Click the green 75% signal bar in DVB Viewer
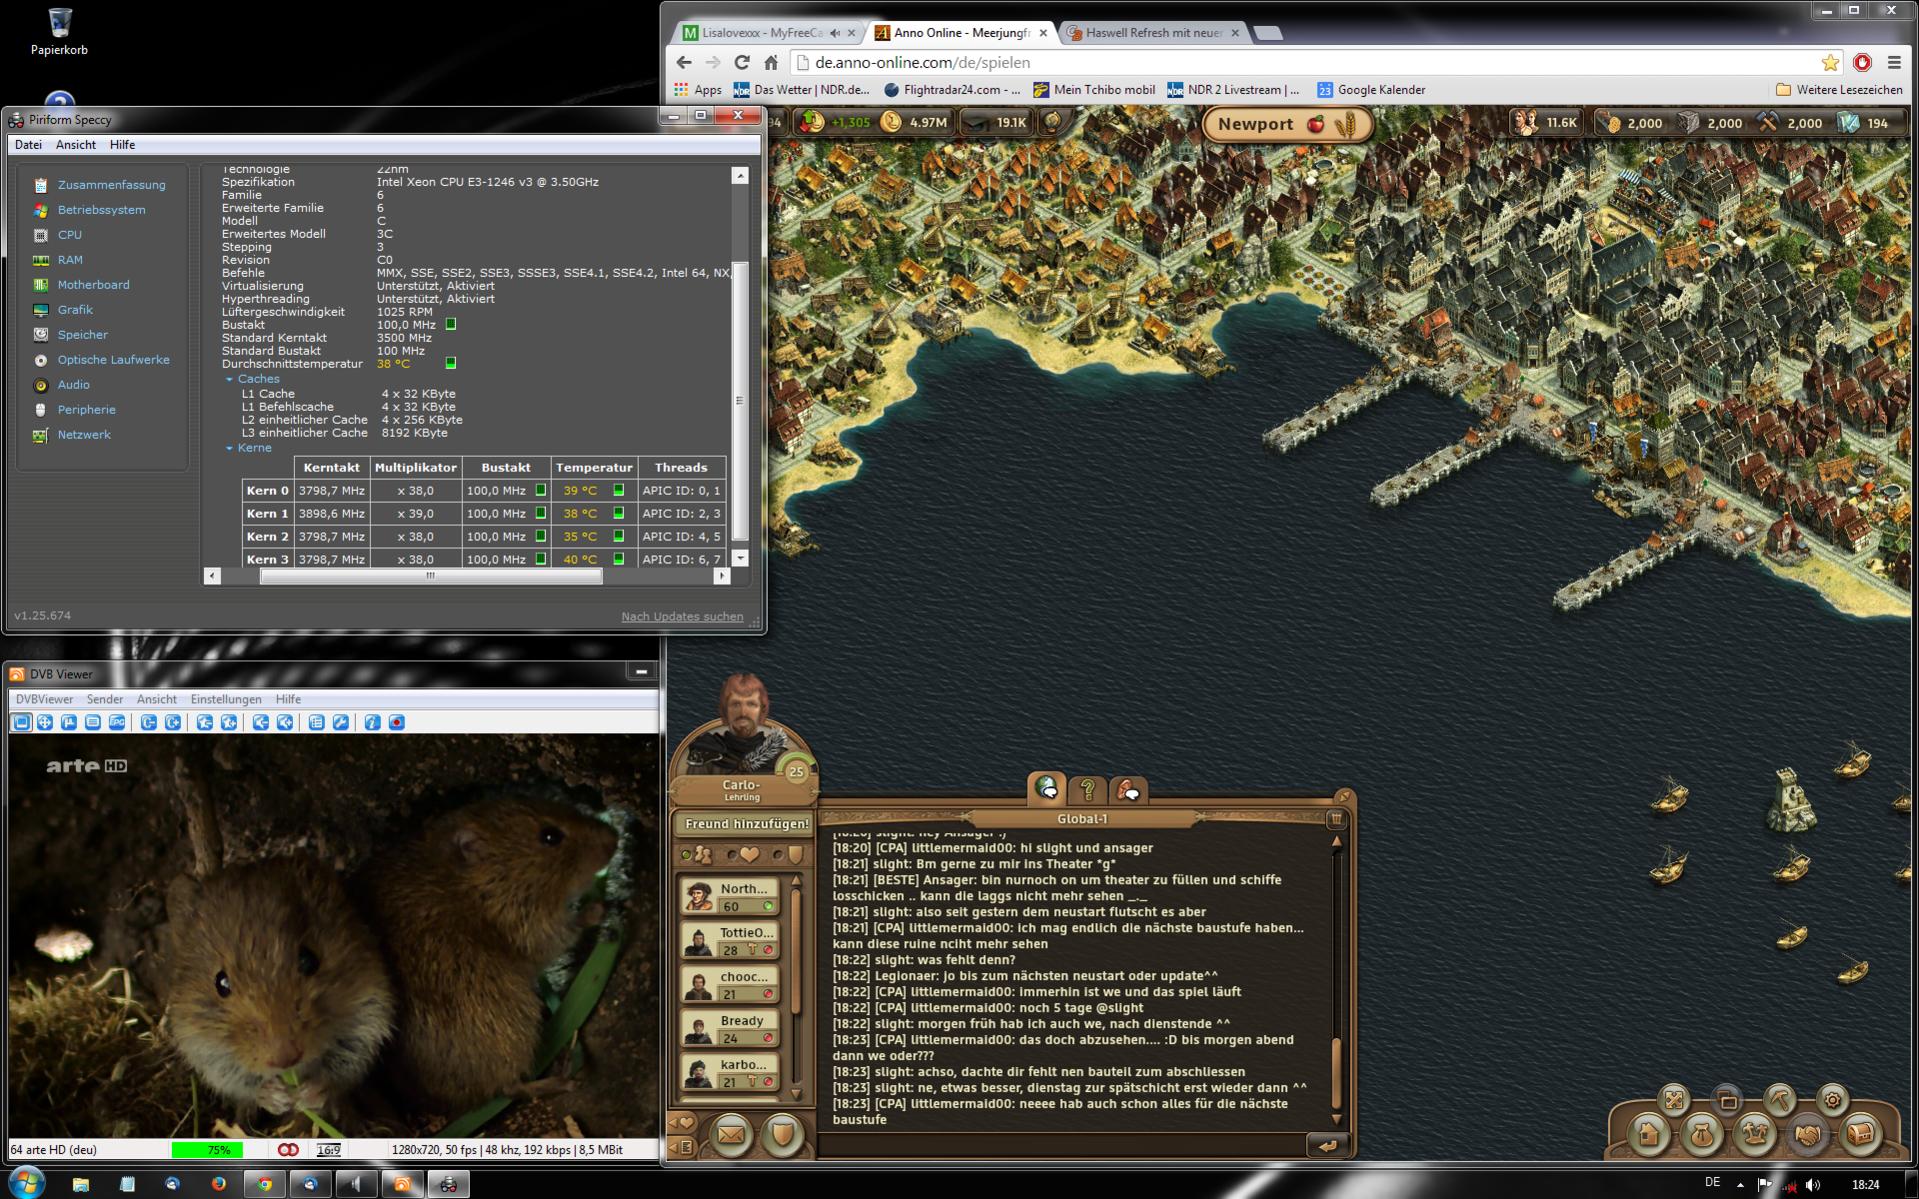The height and width of the screenshot is (1199, 1919). [207, 1150]
